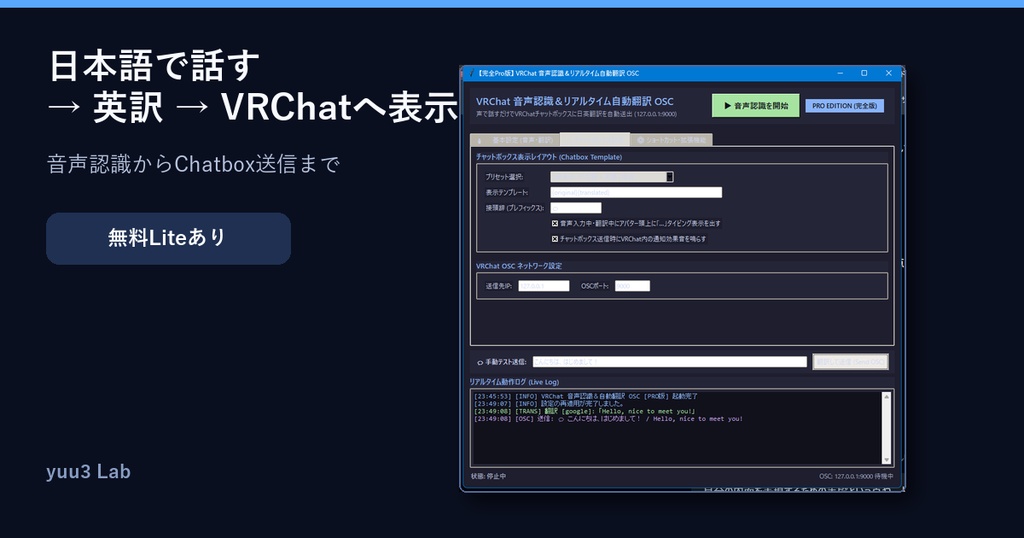The height and width of the screenshot is (538, 1024).
Task: Click the 23:45:53 起動完了 log line
Action: 586,396
